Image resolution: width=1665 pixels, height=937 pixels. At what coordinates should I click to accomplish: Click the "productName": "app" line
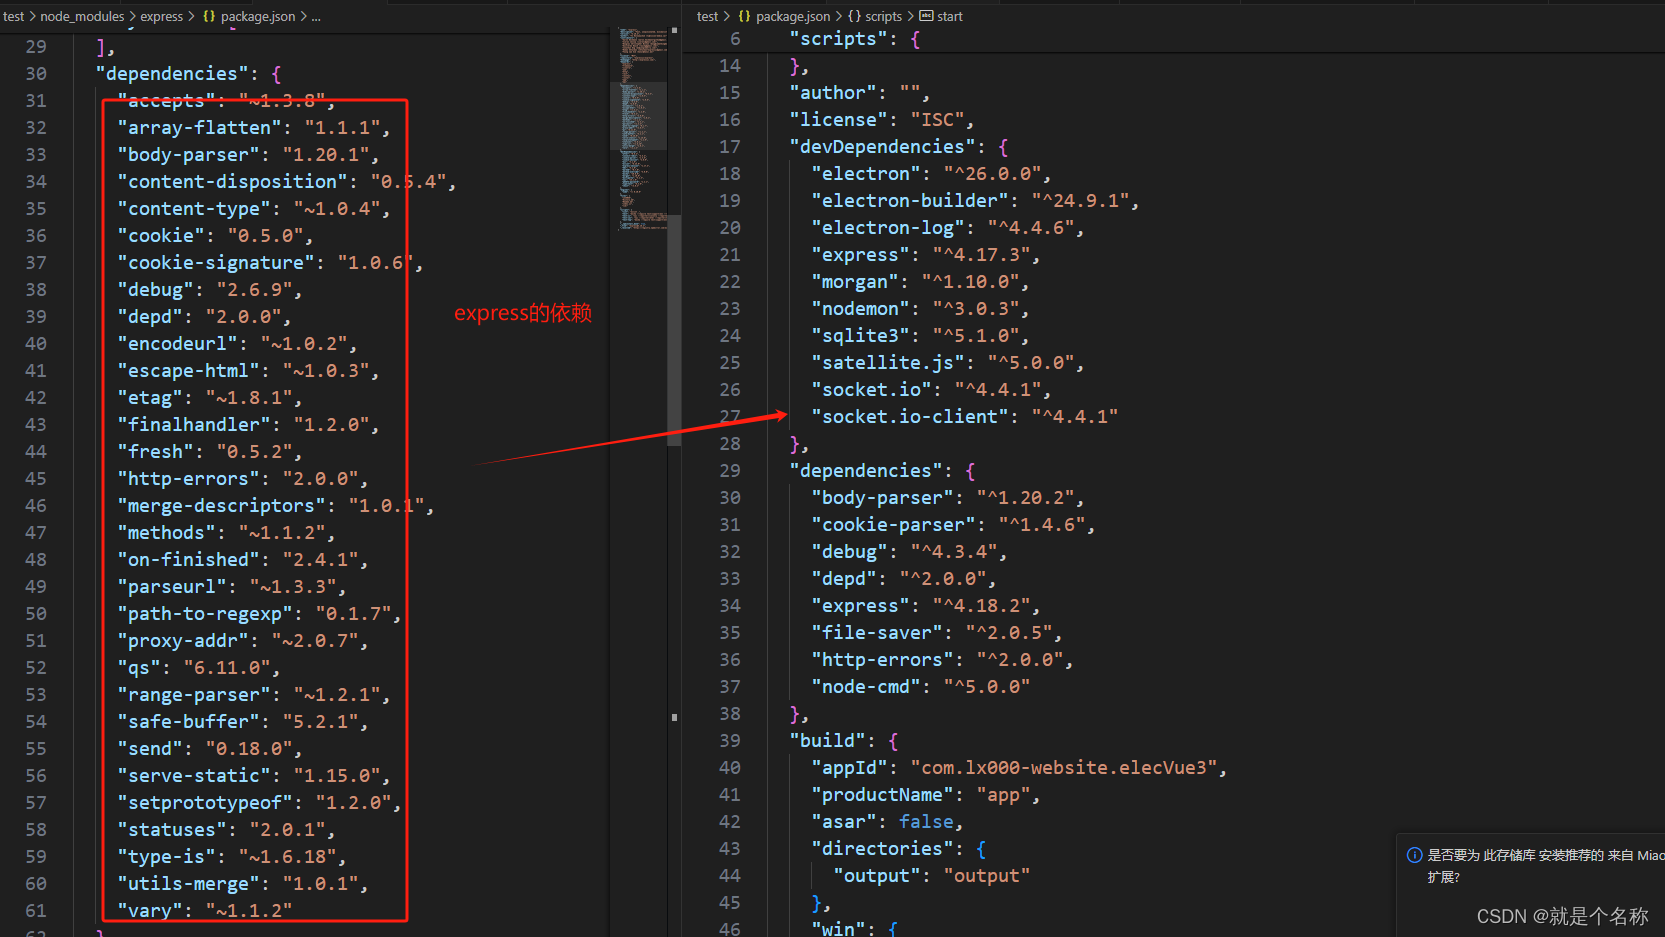(926, 795)
